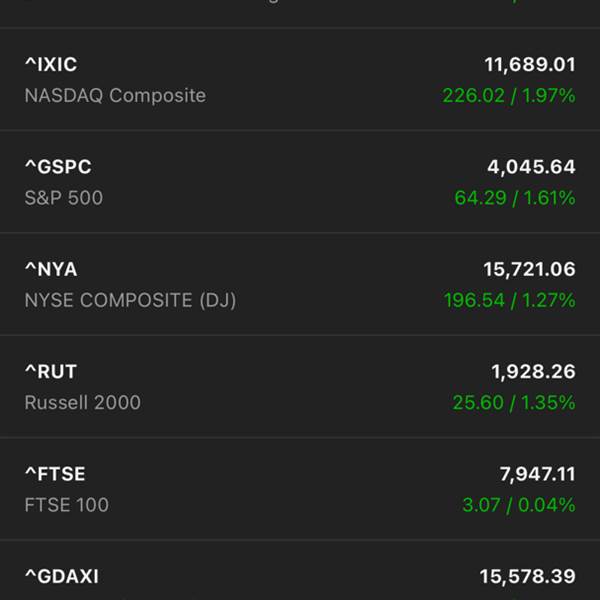Select the FTSE 100 name label

[67, 505]
